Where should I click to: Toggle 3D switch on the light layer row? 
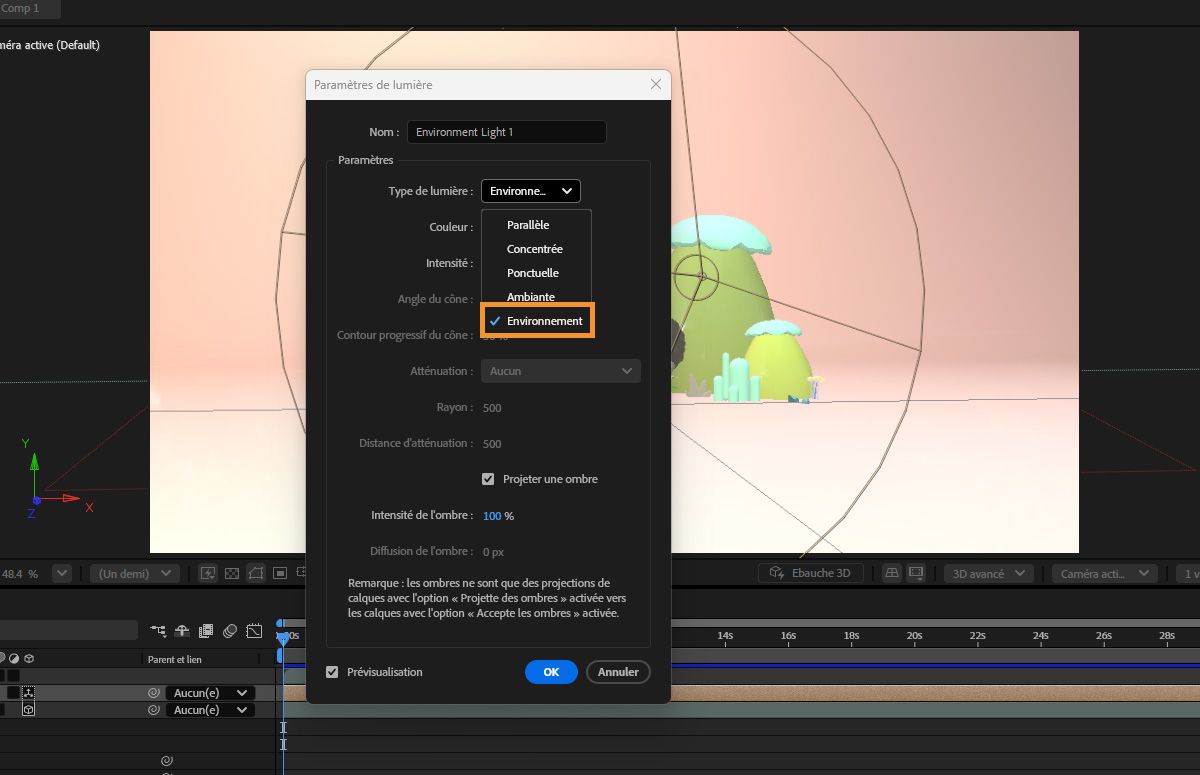pyautogui.click(x=28, y=693)
